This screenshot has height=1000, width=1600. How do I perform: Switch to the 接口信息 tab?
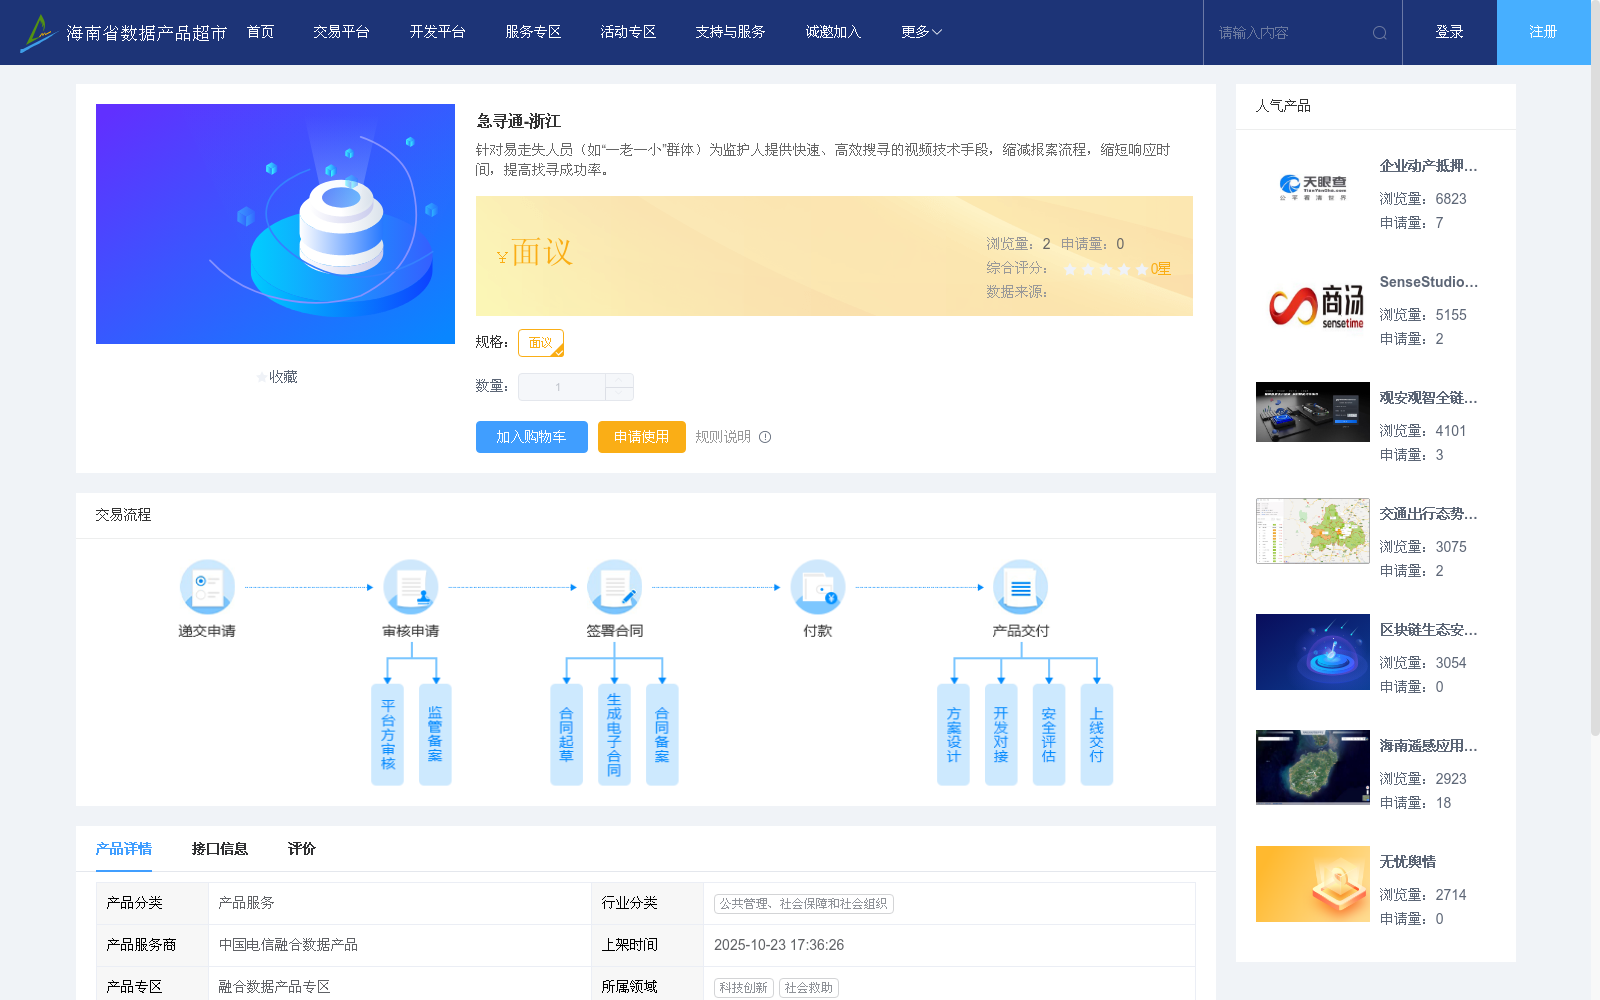[219, 848]
